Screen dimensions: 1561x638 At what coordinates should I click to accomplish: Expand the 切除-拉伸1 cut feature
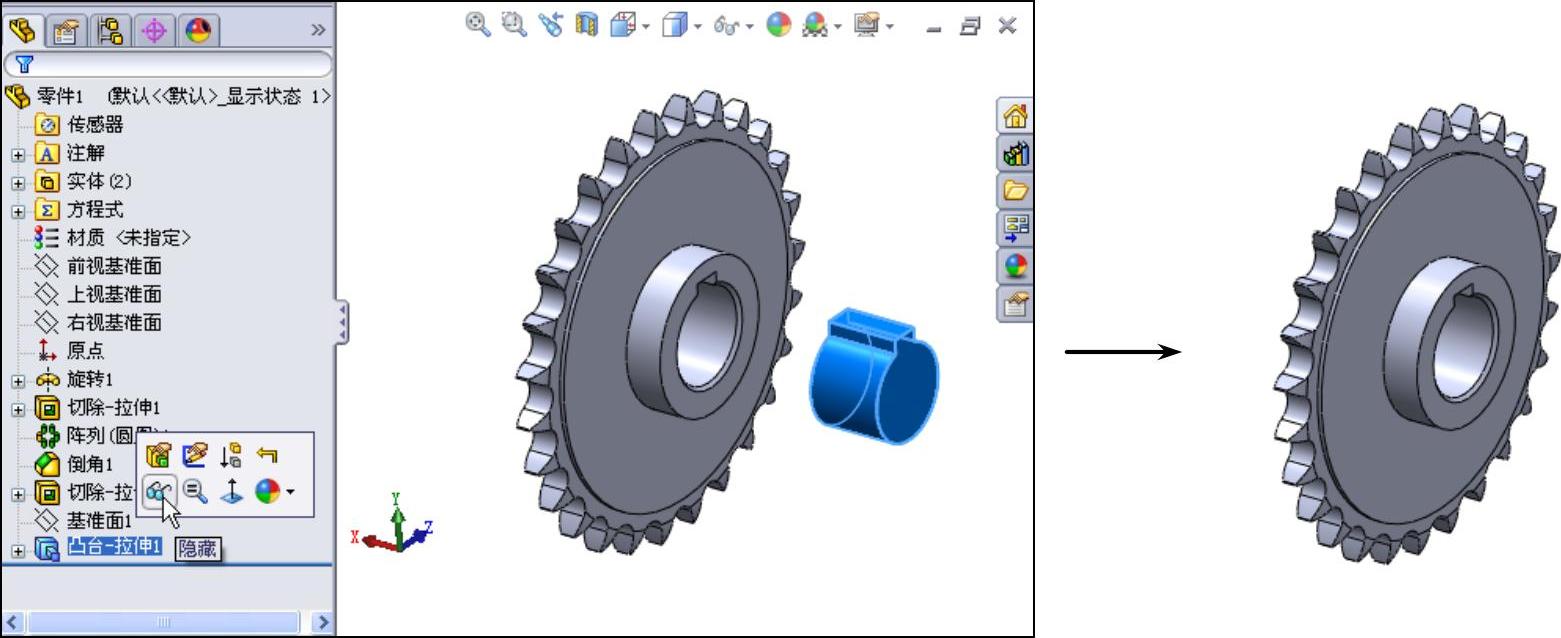point(17,409)
